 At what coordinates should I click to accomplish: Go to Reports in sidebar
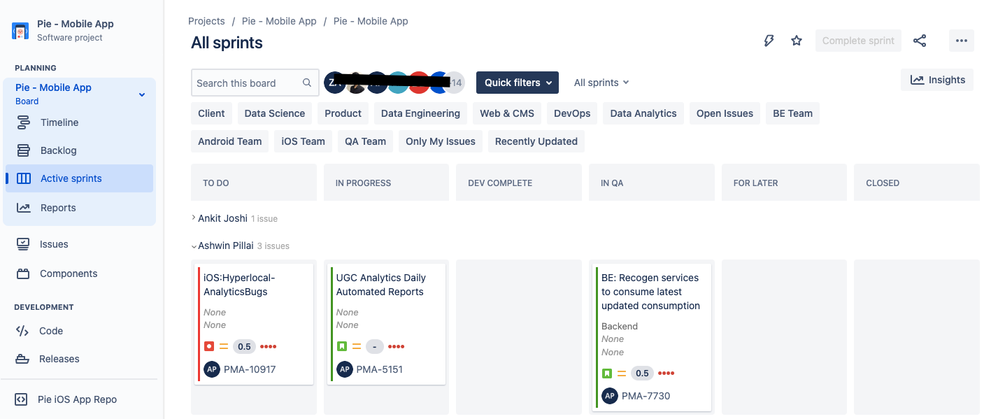58,208
